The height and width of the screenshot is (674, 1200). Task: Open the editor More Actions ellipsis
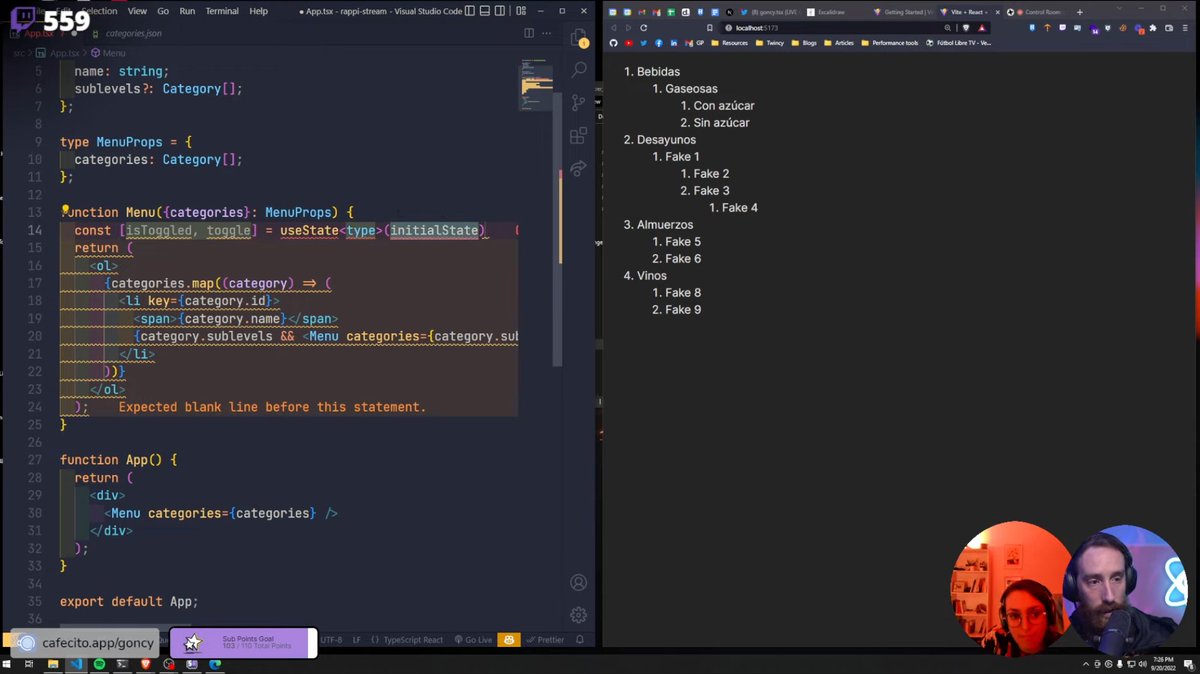pos(547,33)
